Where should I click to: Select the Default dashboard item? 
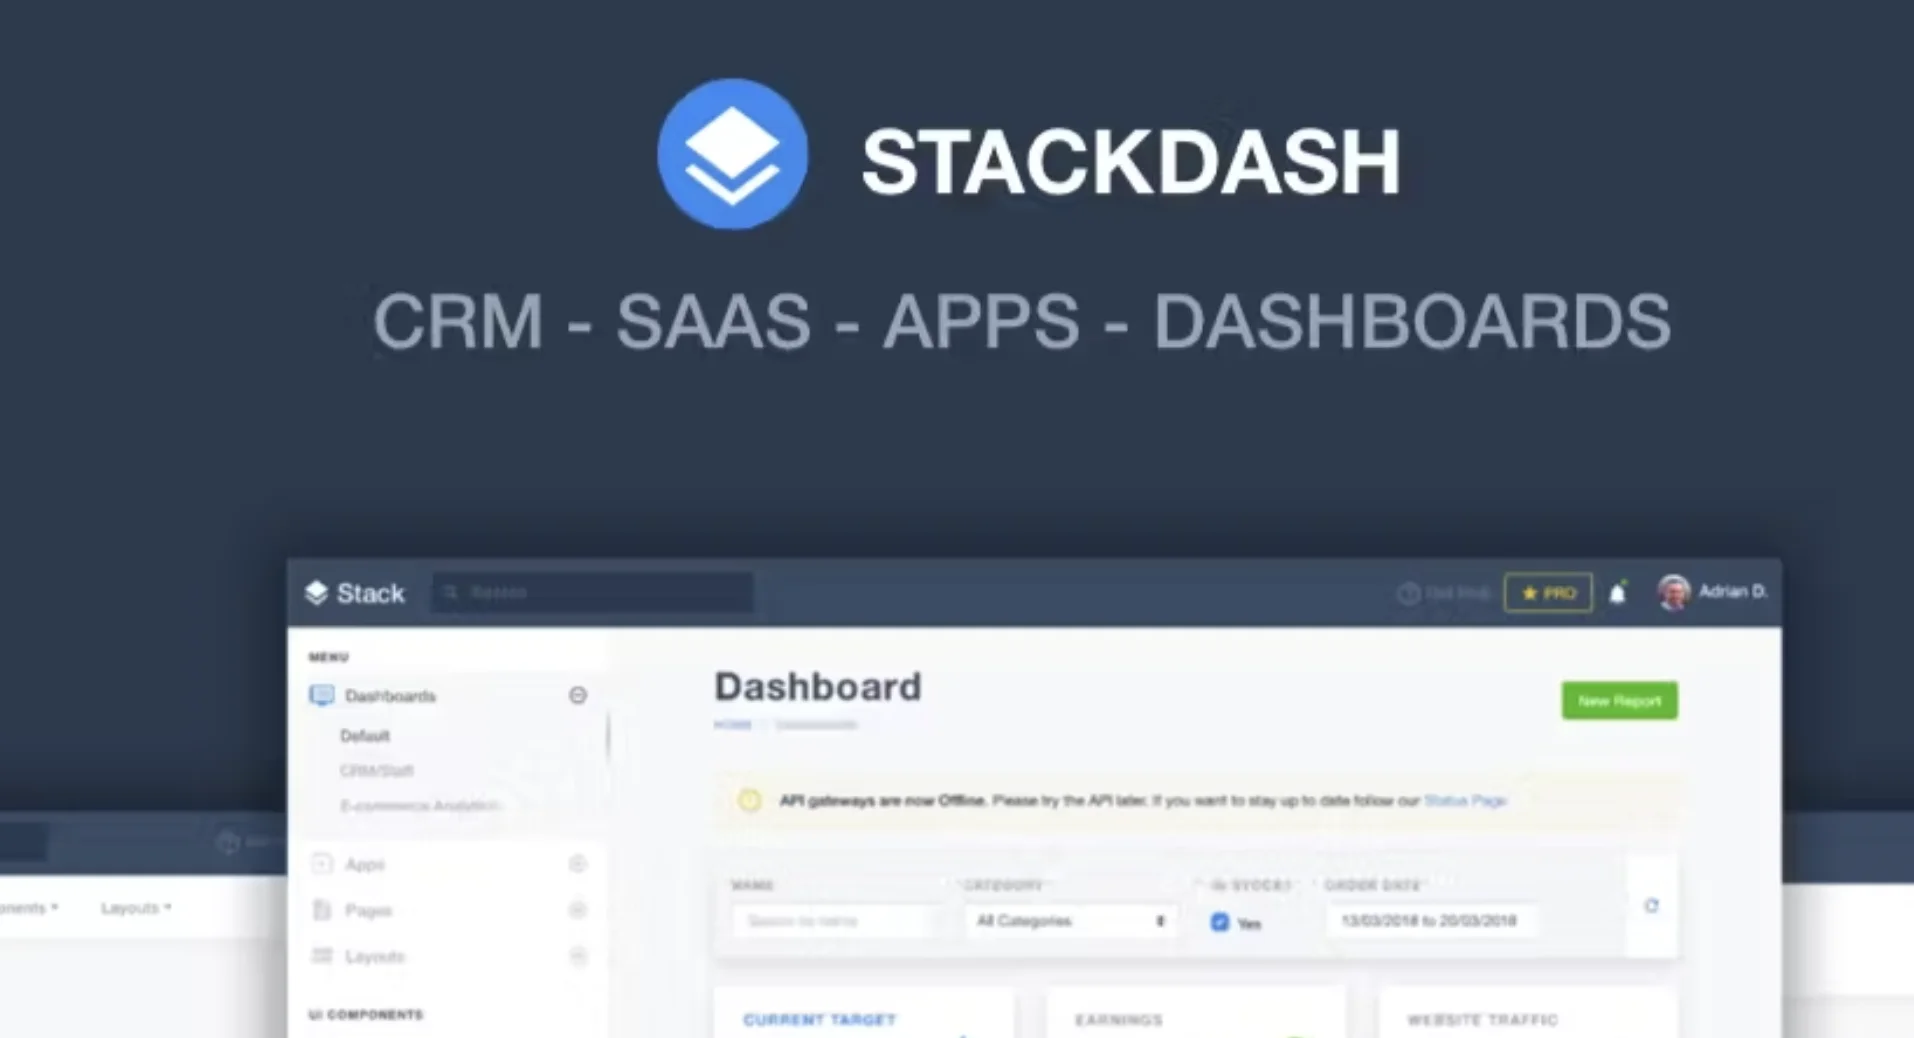(365, 736)
